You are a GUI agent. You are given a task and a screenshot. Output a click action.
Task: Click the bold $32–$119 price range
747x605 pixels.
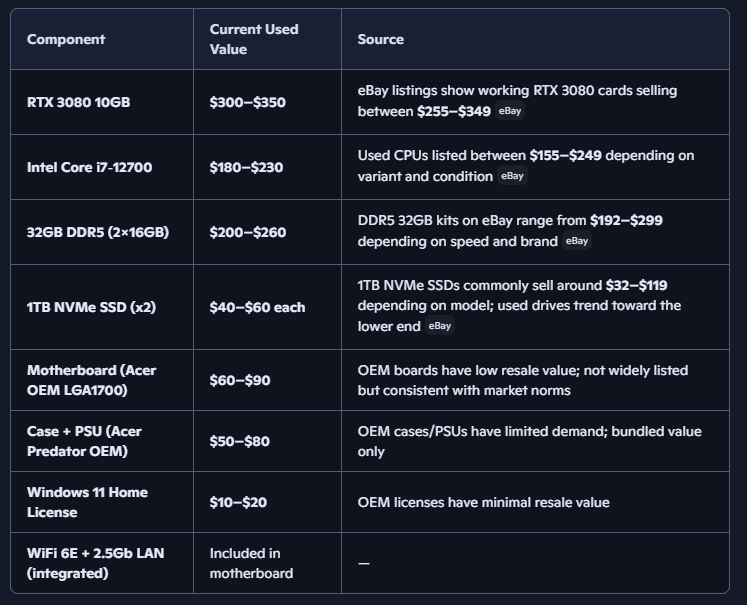(x=636, y=285)
